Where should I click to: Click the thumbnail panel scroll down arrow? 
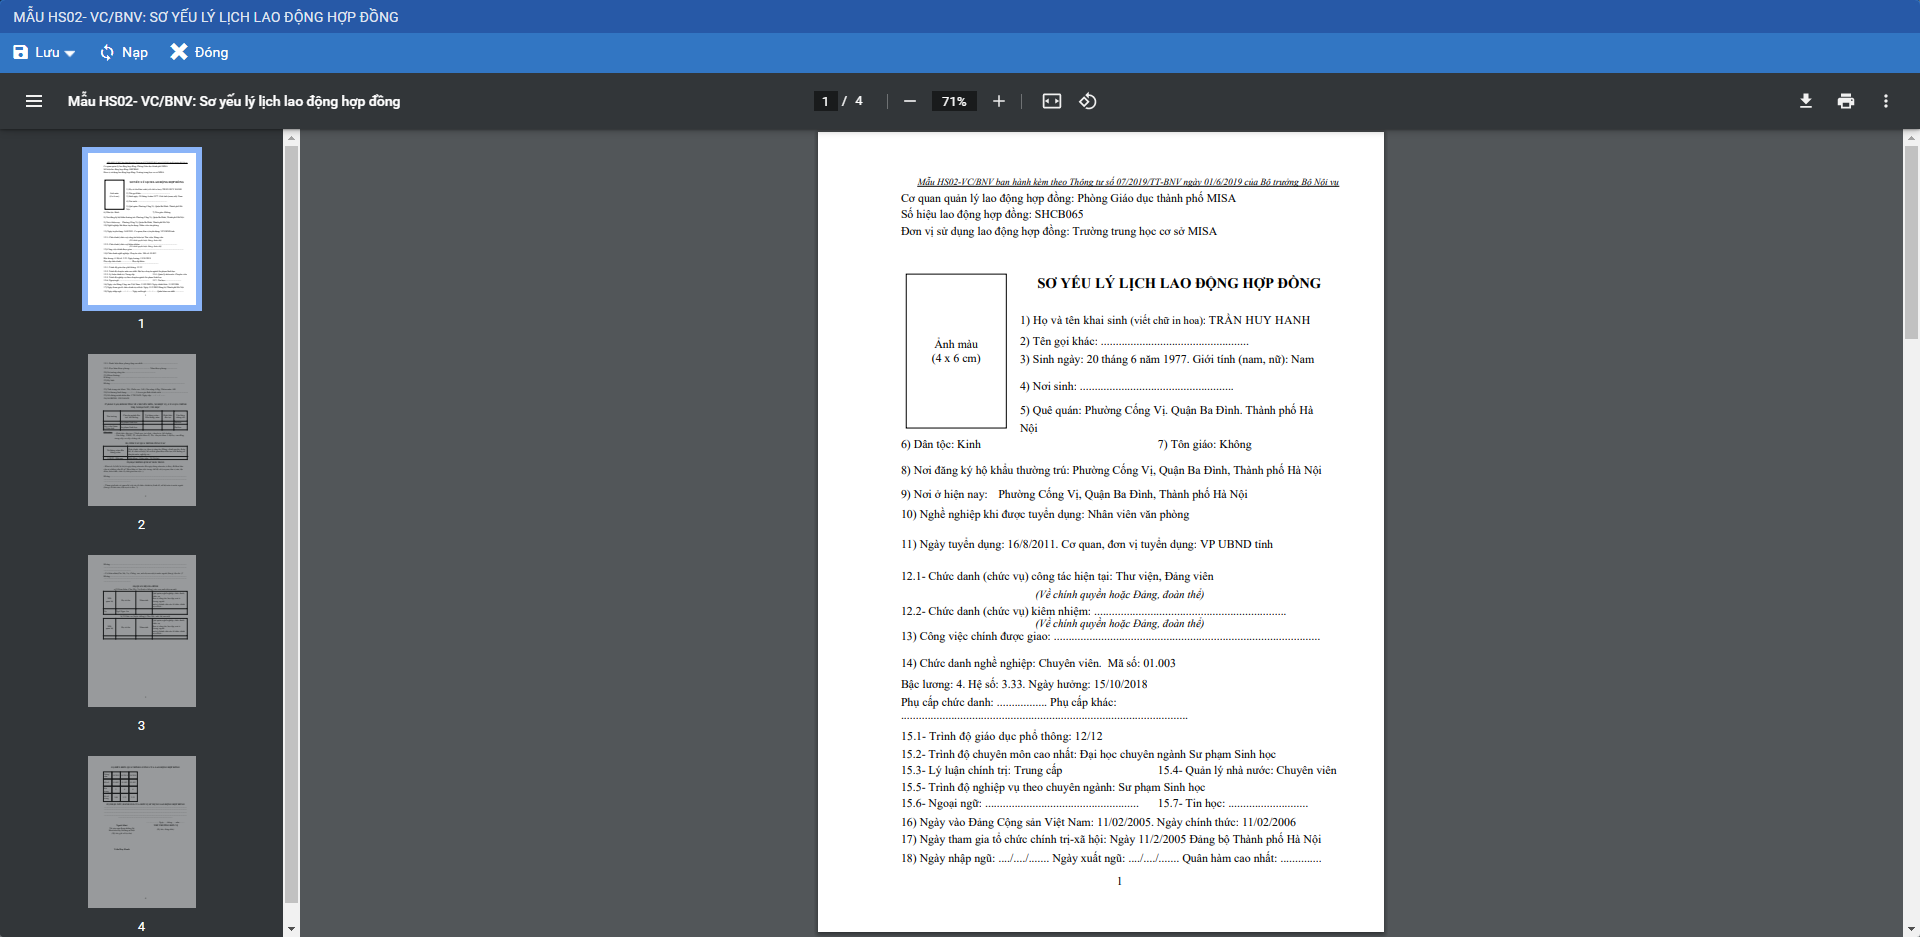292,928
